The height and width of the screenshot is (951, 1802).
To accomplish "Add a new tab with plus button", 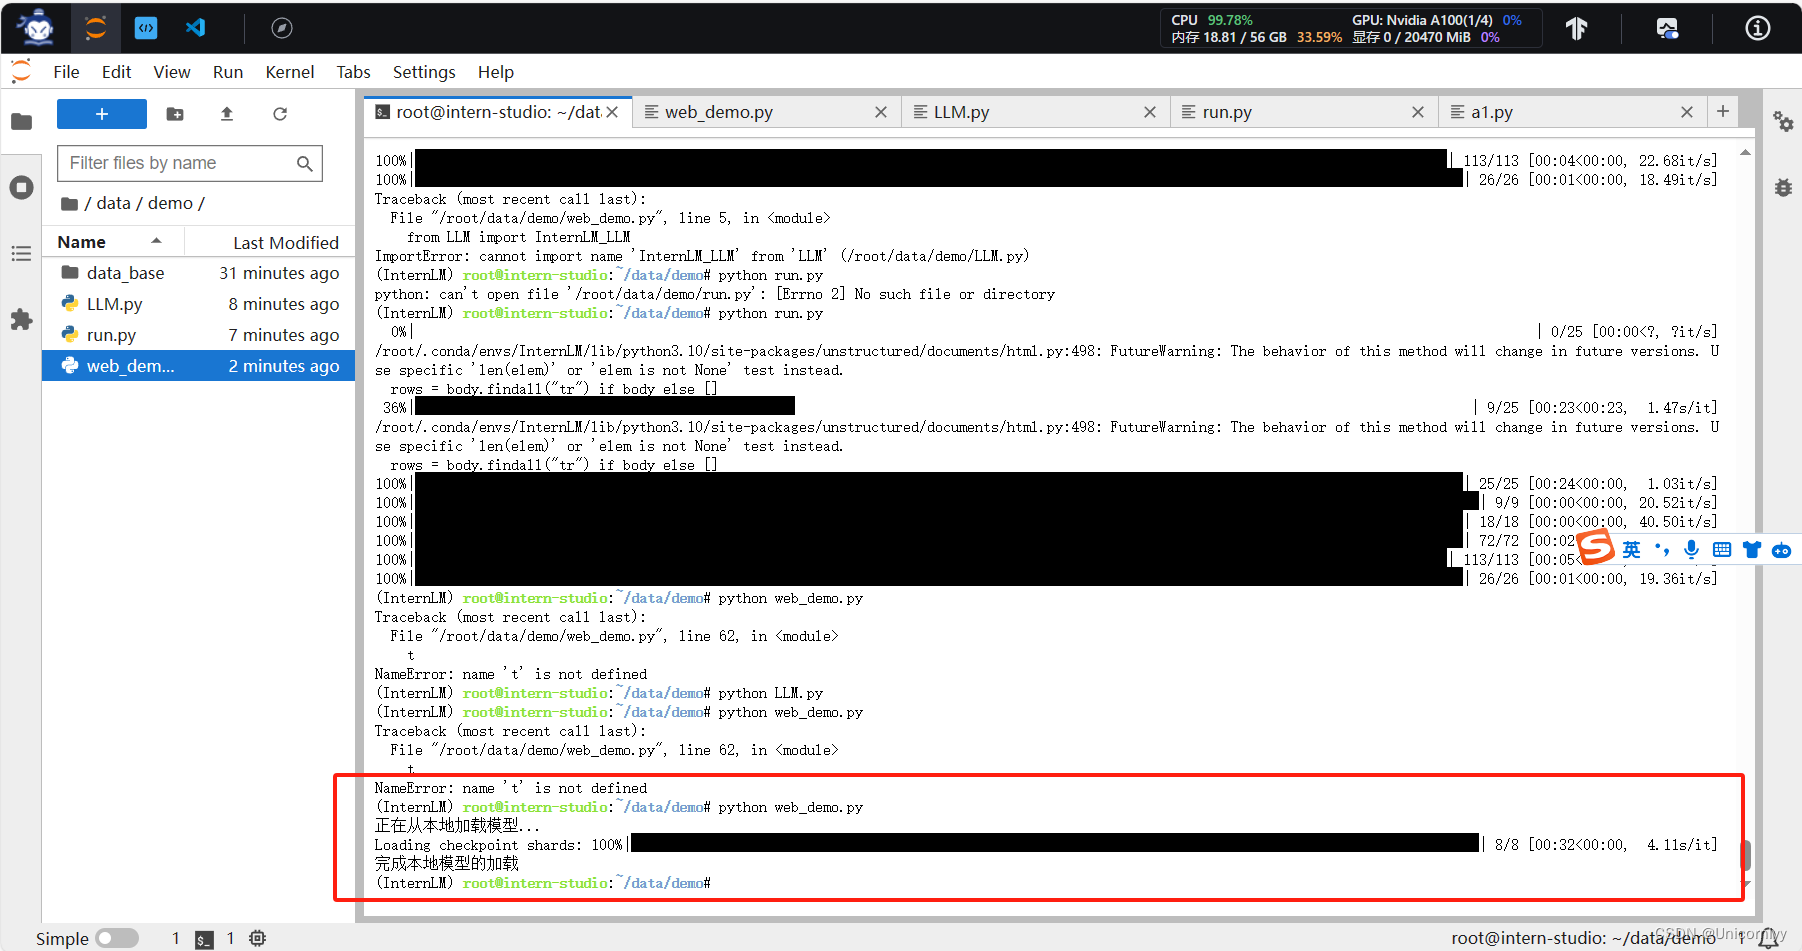I will point(1723,111).
